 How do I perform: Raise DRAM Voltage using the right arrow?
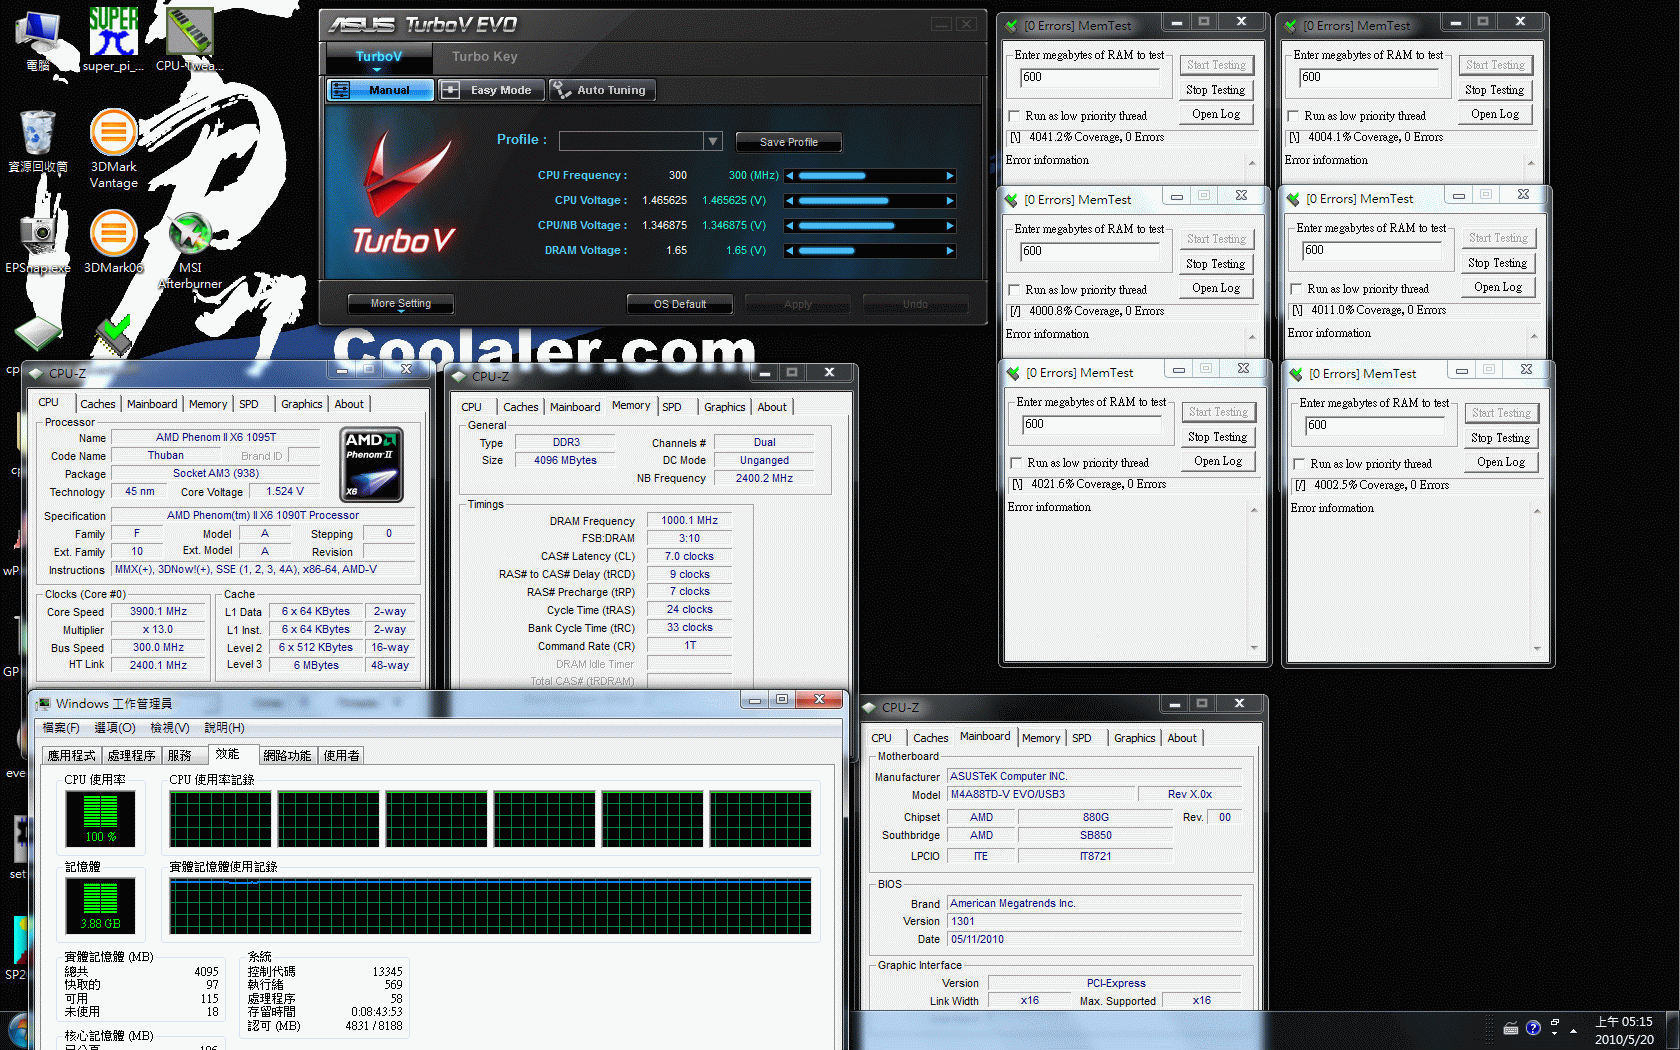tap(950, 251)
